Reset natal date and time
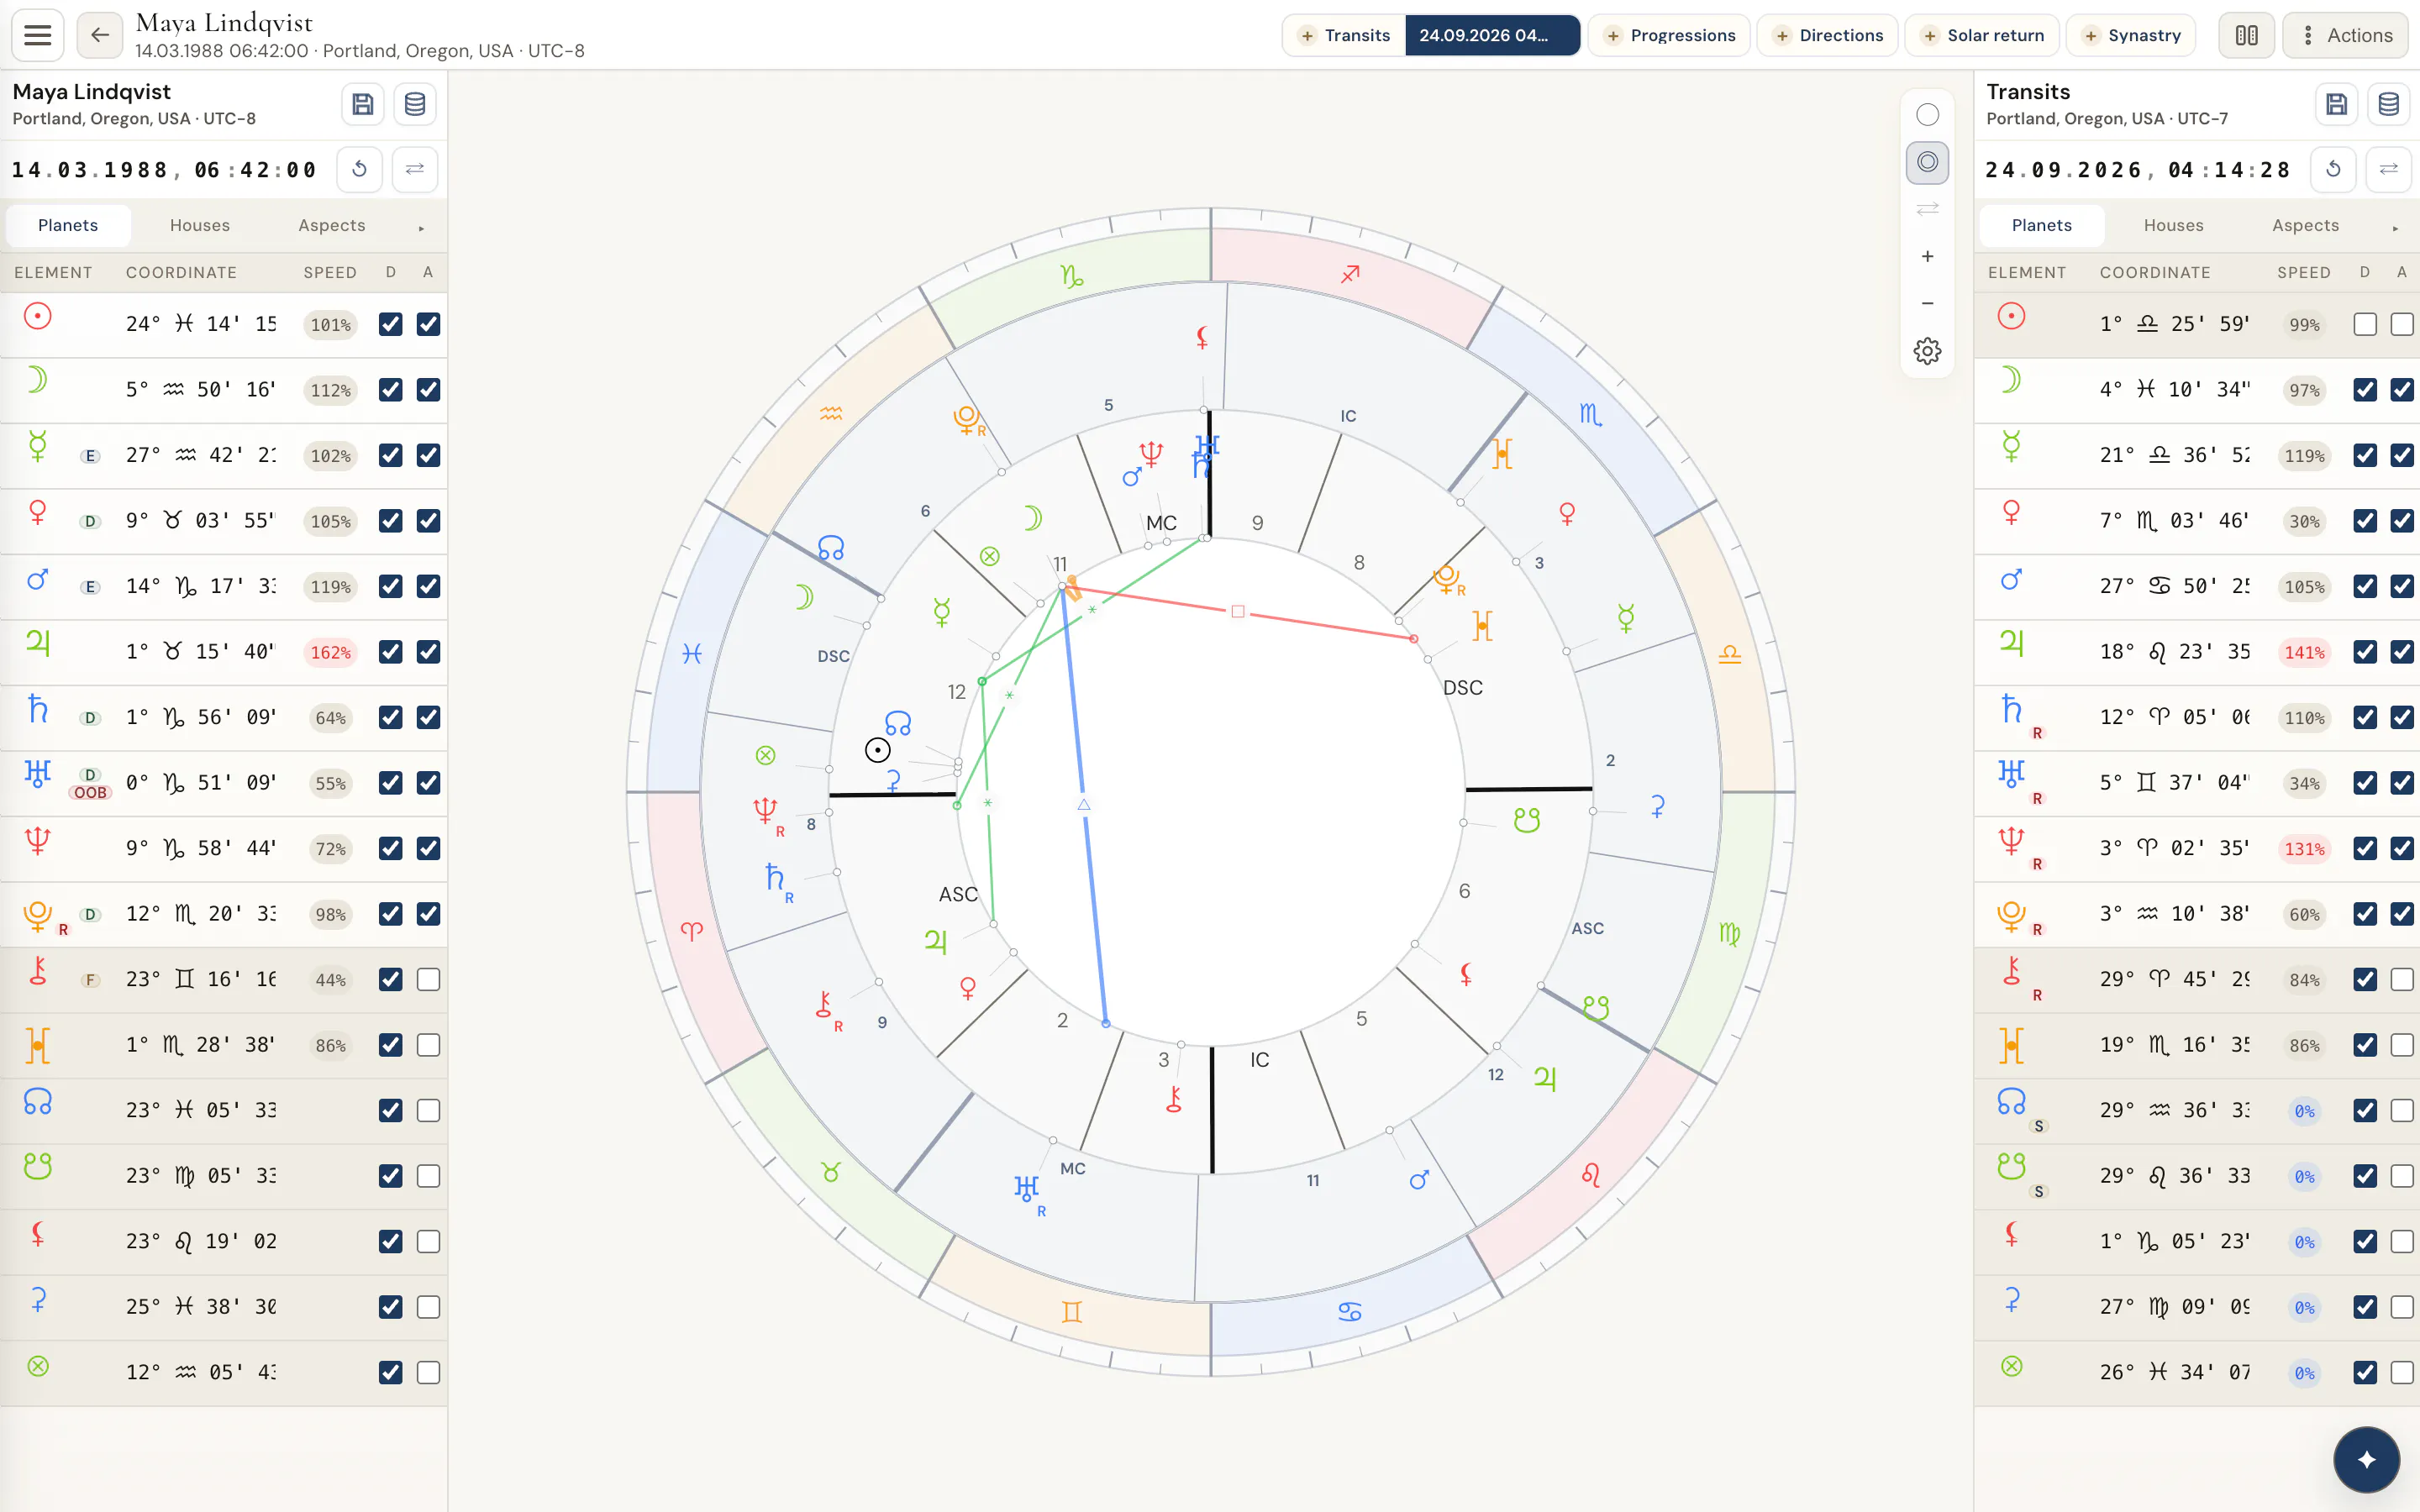 [x=360, y=169]
